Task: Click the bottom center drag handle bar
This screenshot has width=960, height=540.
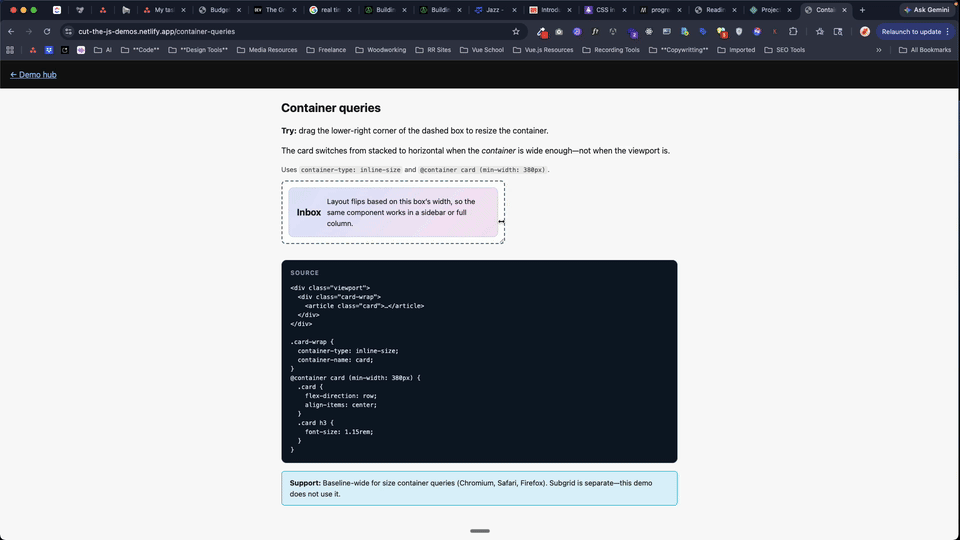Action: tap(480, 531)
